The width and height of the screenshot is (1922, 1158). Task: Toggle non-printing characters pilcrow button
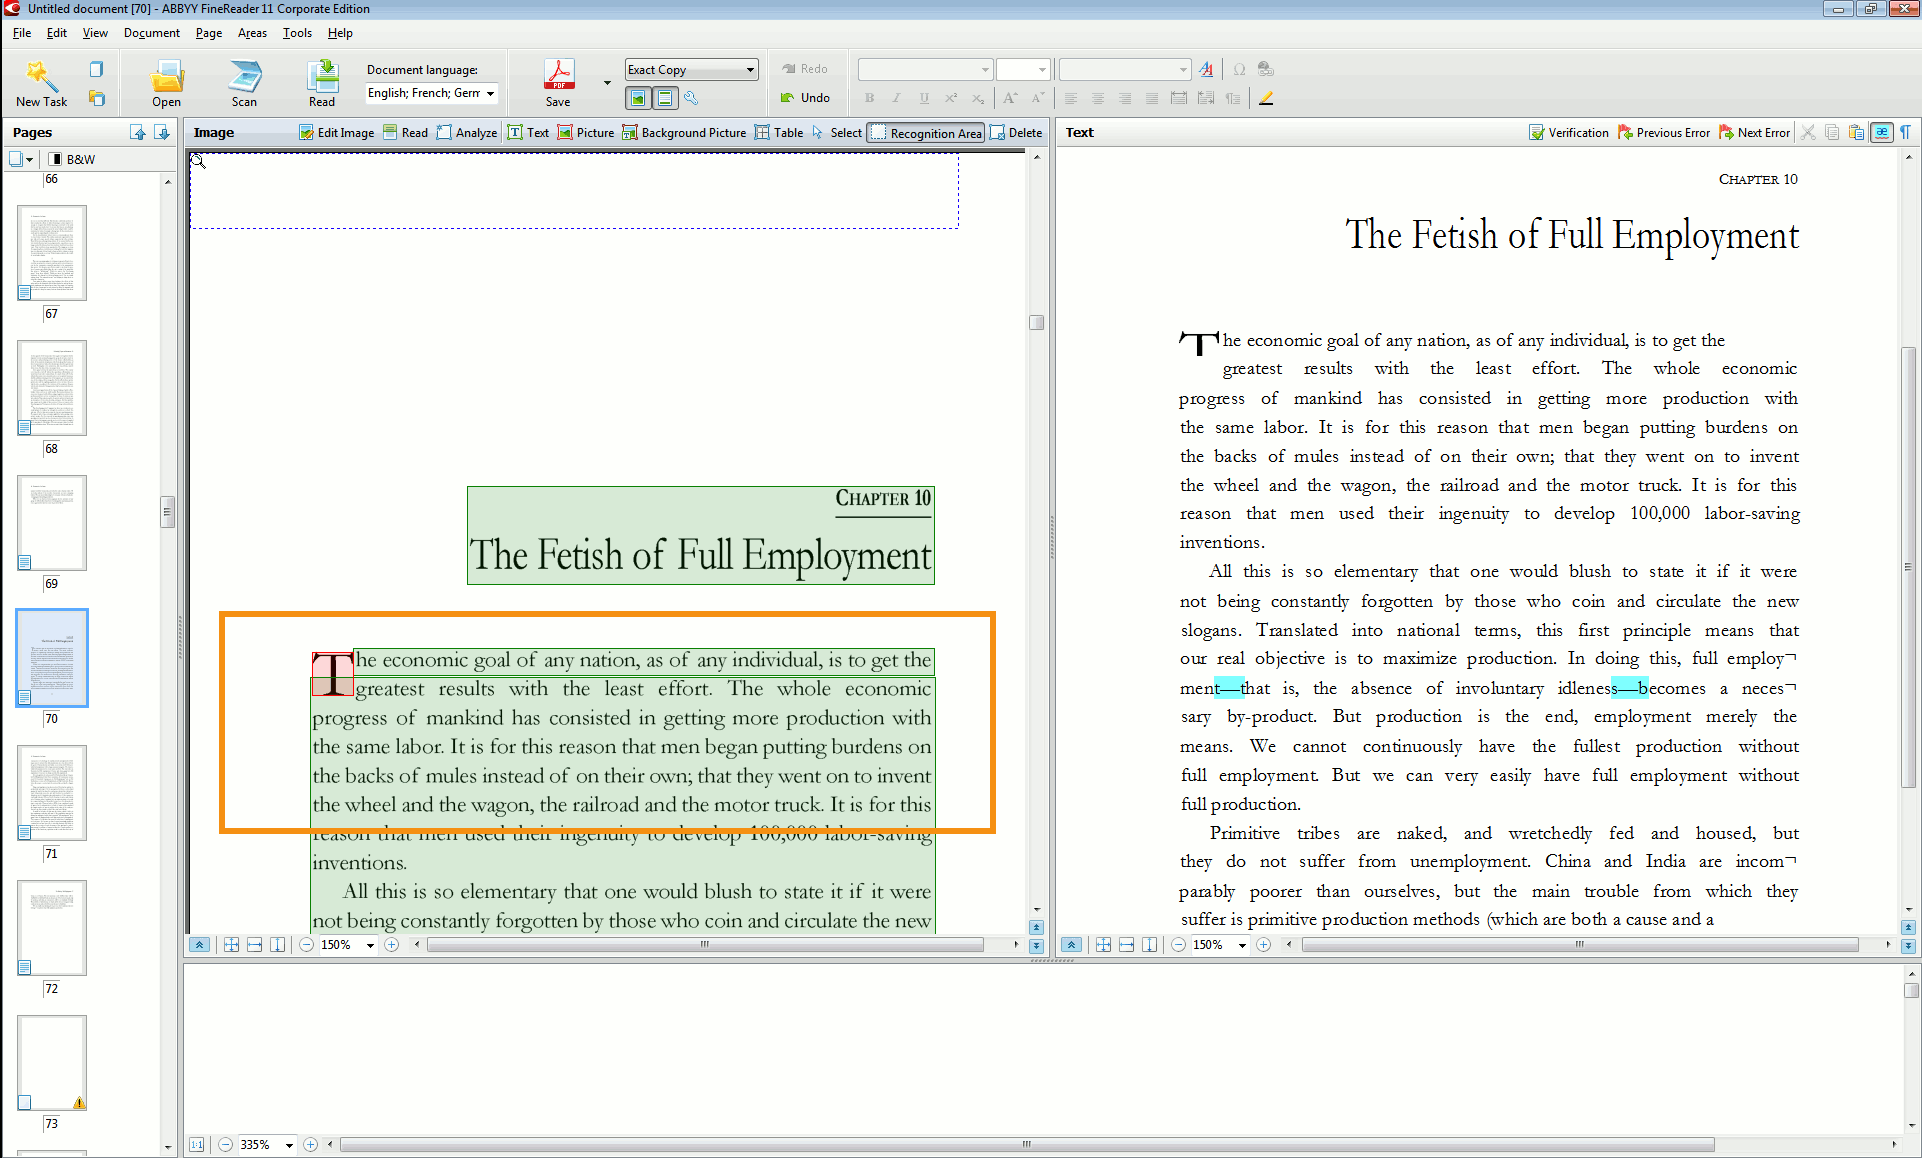pos(1906,132)
